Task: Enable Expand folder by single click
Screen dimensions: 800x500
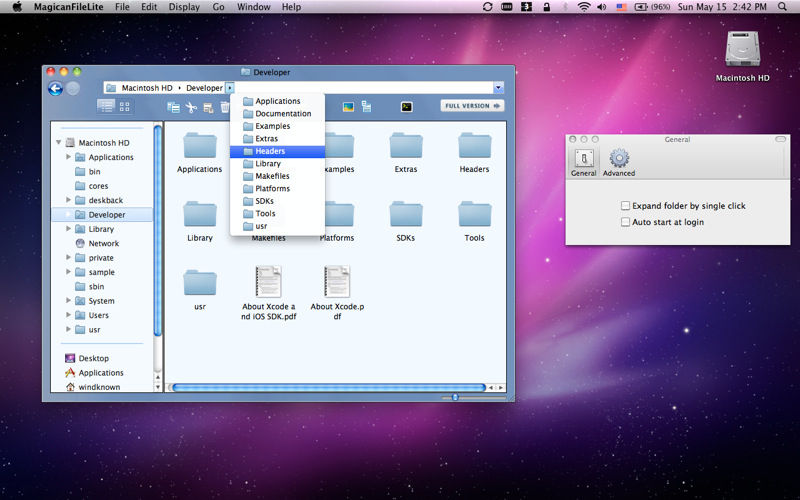Action: (625, 206)
